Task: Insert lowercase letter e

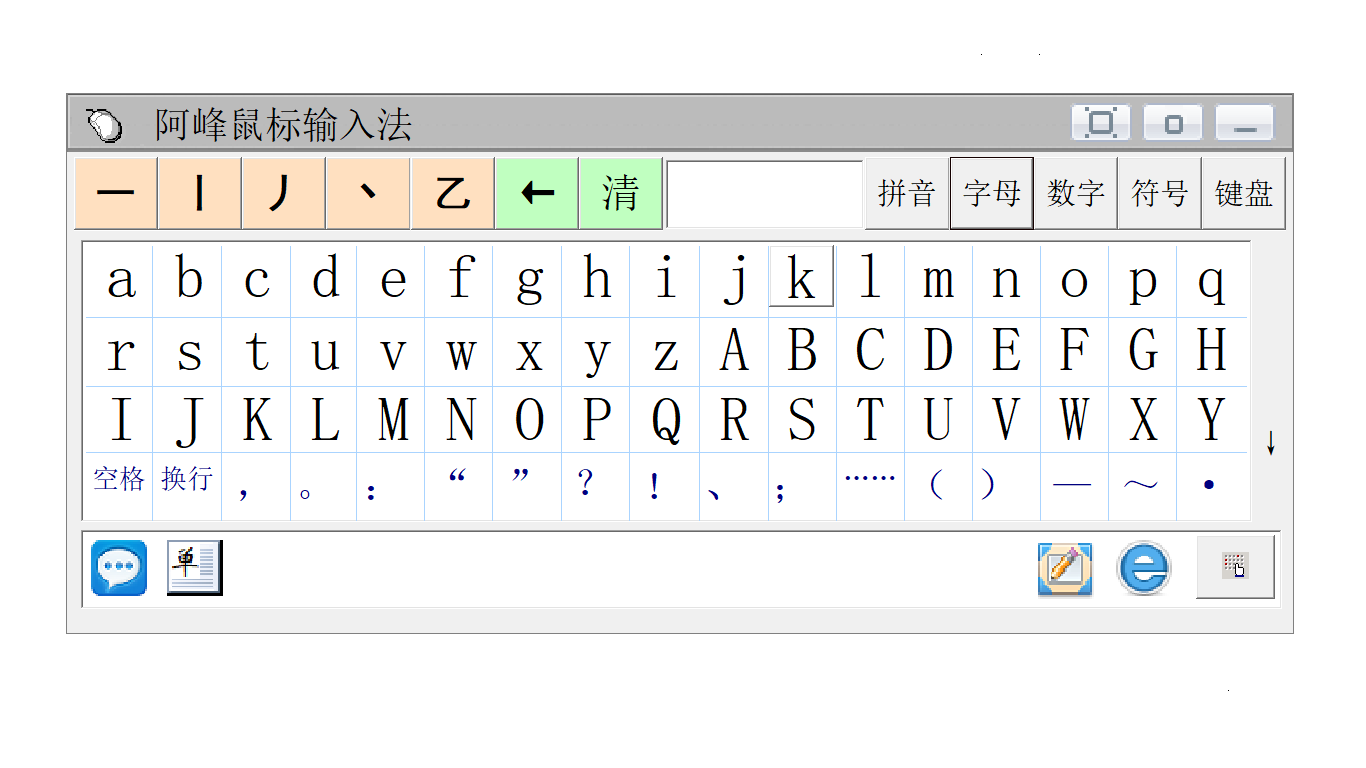Action: coord(393,280)
